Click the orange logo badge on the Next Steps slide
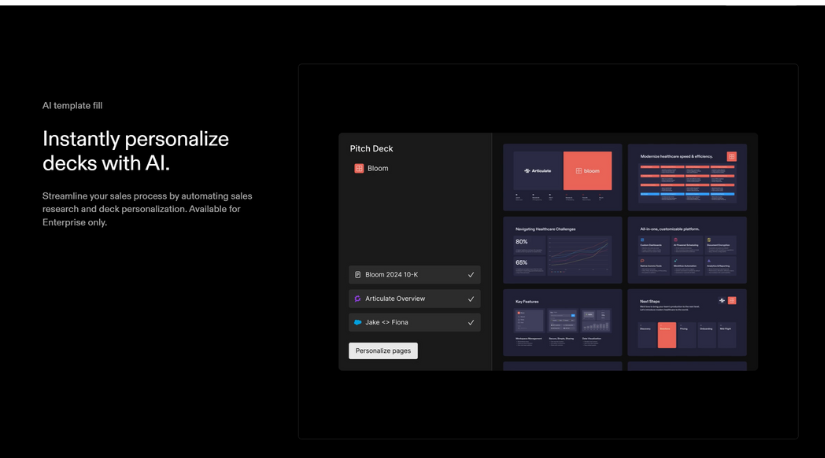Screen dimensions: 825x458 [731, 300]
